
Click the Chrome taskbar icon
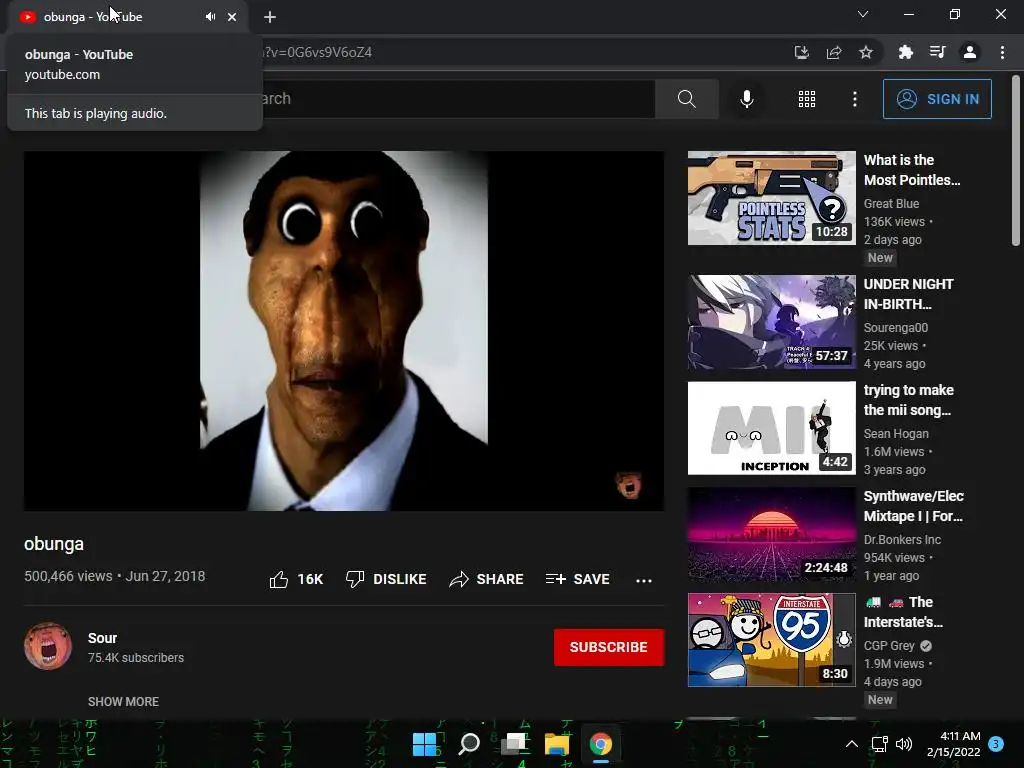[x=601, y=744]
